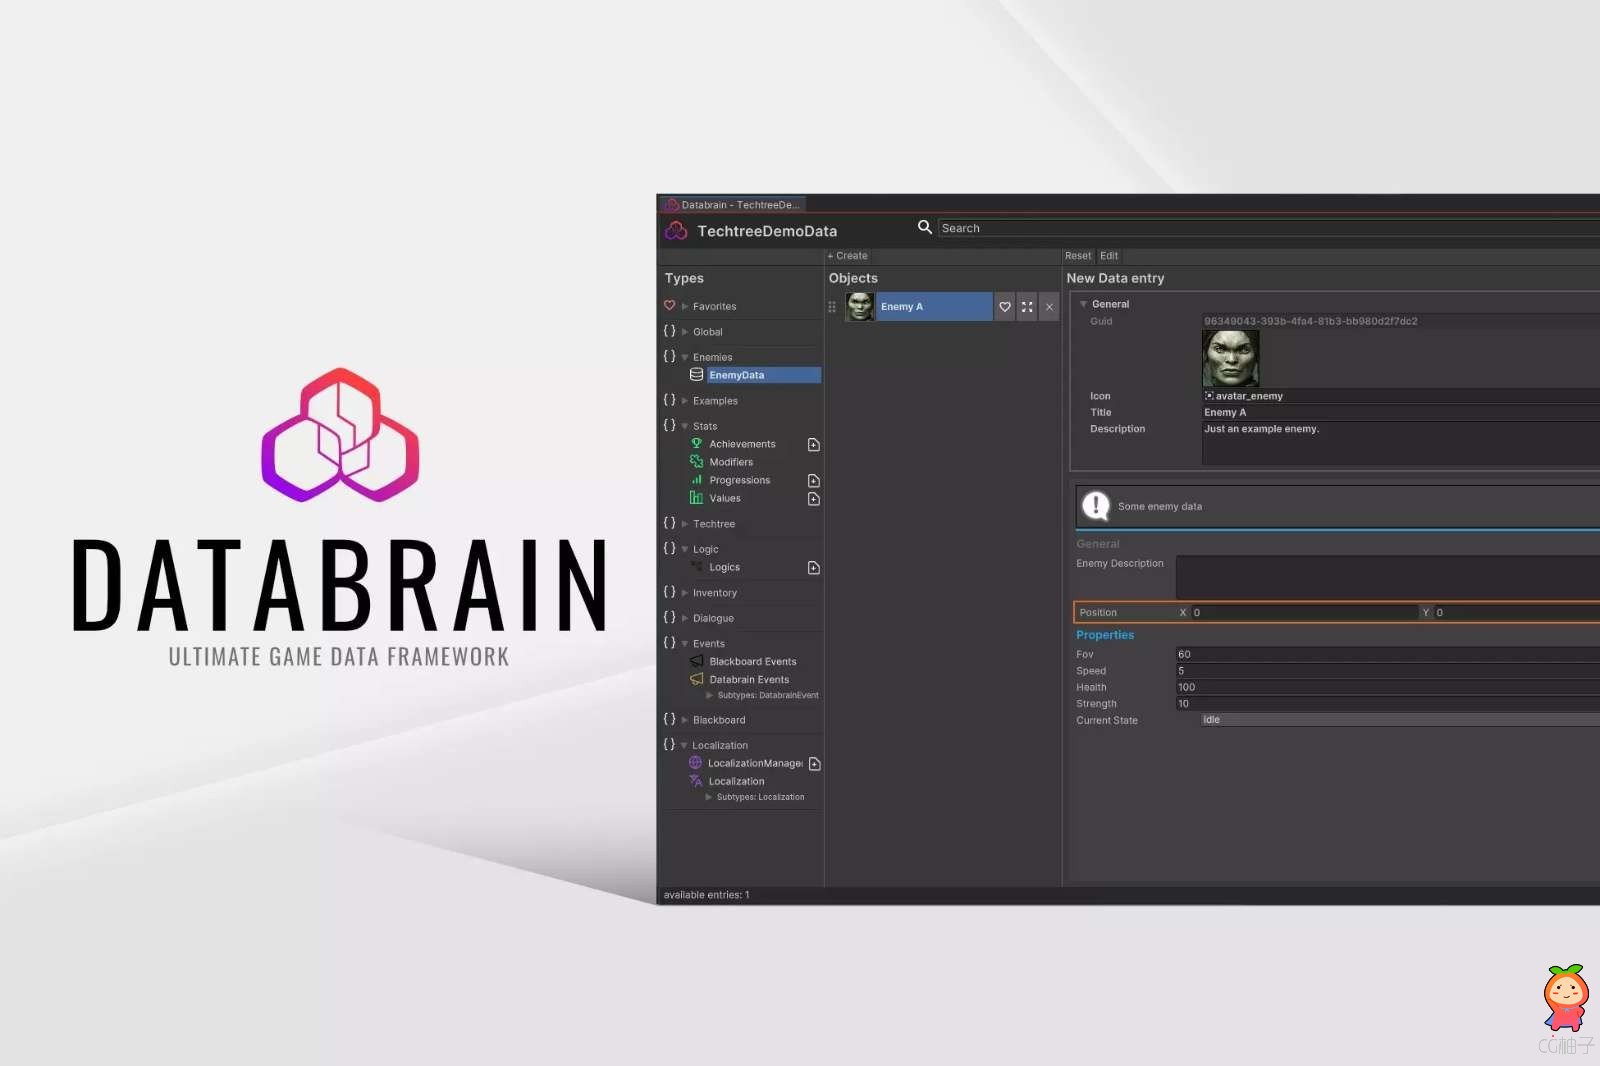Open the Current State Idle dropdown
Image resolution: width=1600 pixels, height=1066 pixels.
[x=1400, y=720]
